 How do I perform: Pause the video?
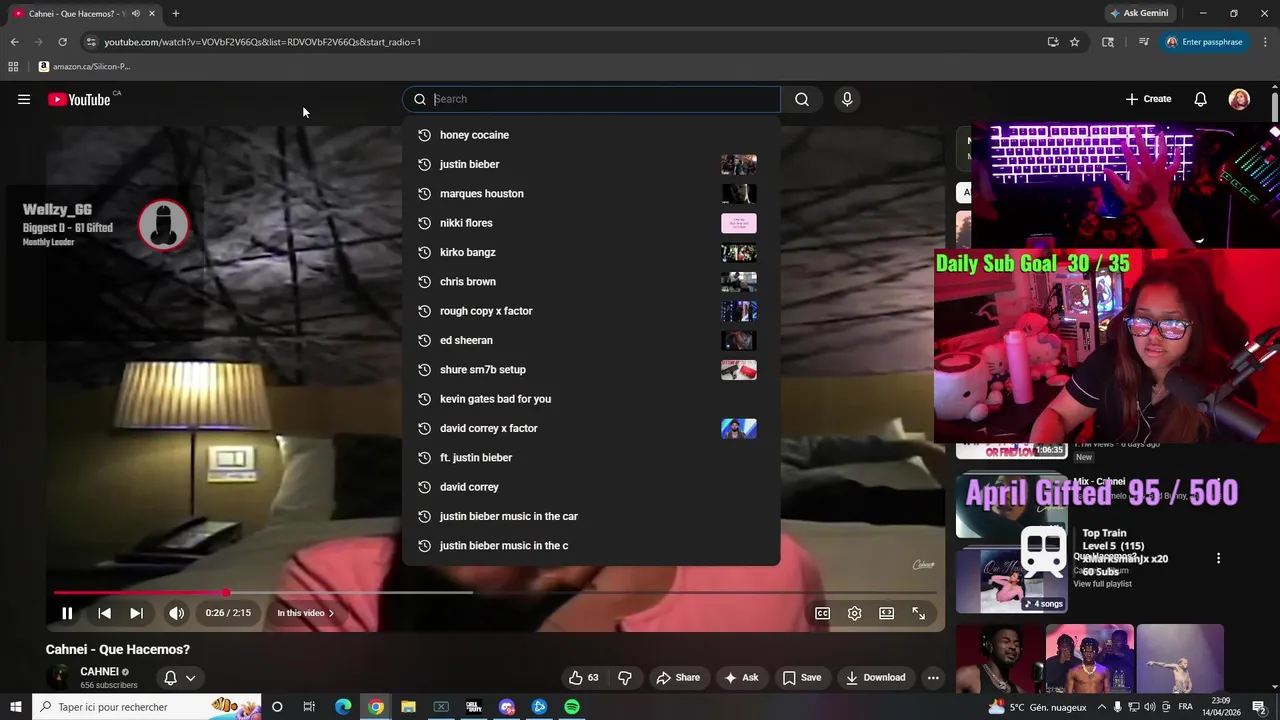pyautogui.click(x=67, y=613)
